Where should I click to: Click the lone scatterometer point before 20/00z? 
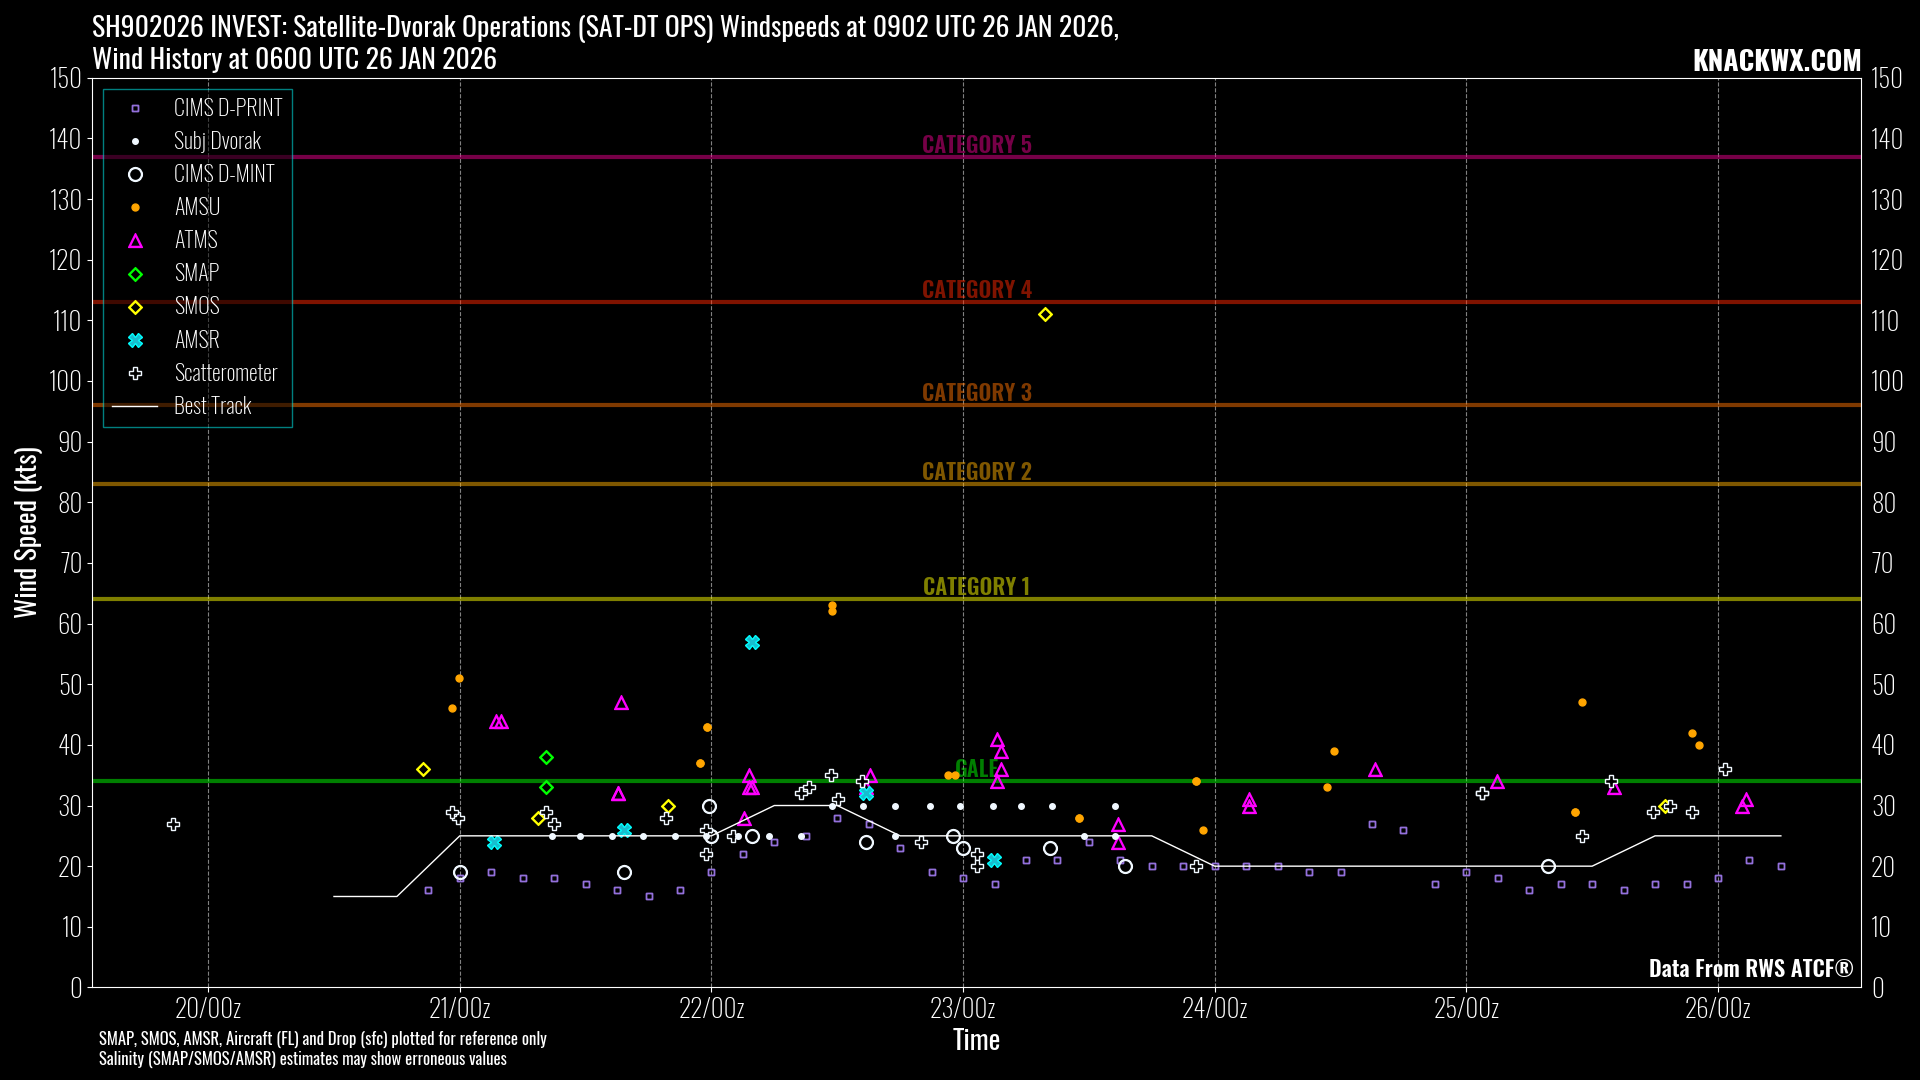point(174,825)
